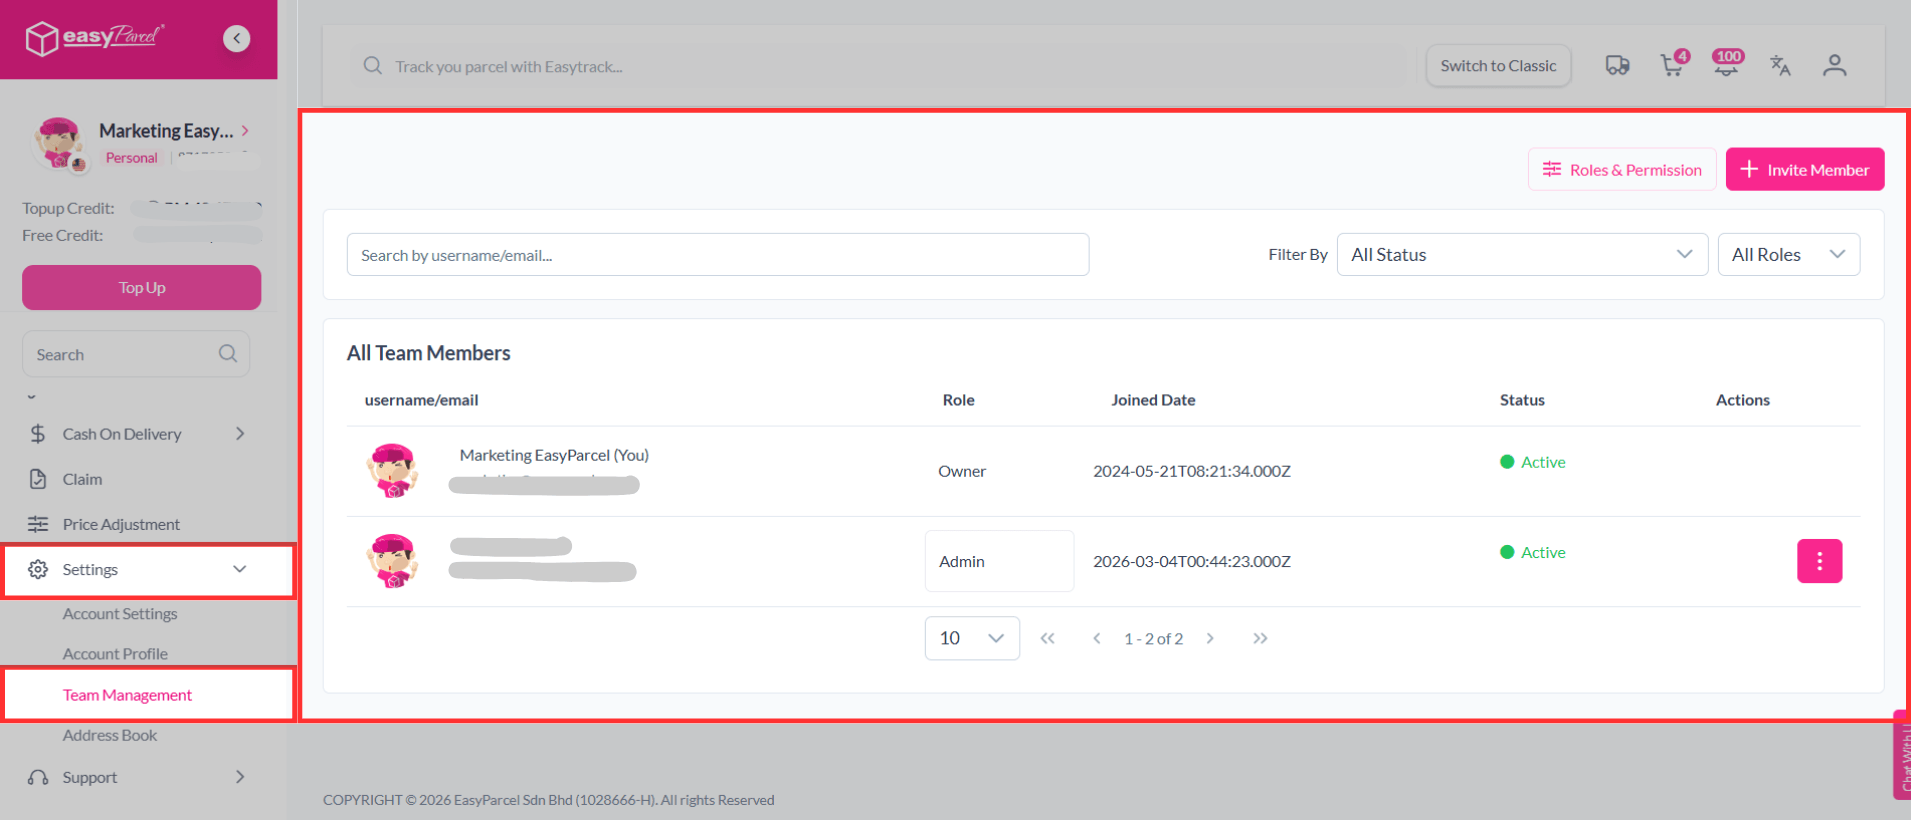View notifications bell with 100 badge
Screen dimensions: 1911x820
(x=1726, y=66)
